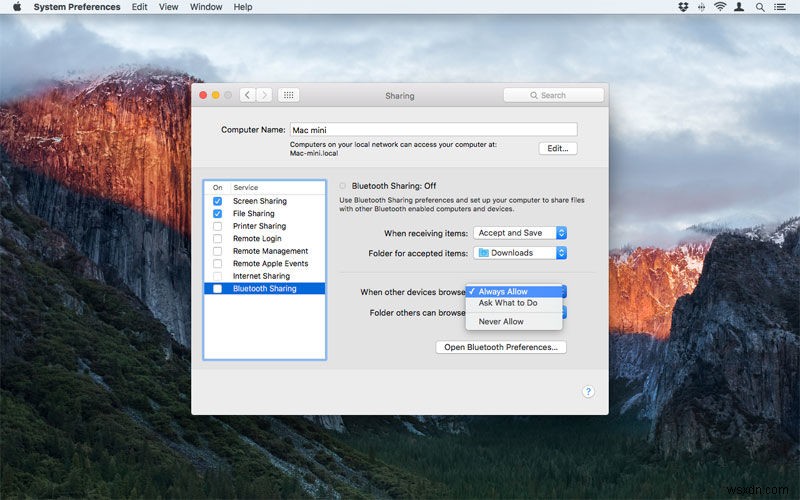Close the Sharing window with red button
The image size is (800, 500).
pos(203,95)
